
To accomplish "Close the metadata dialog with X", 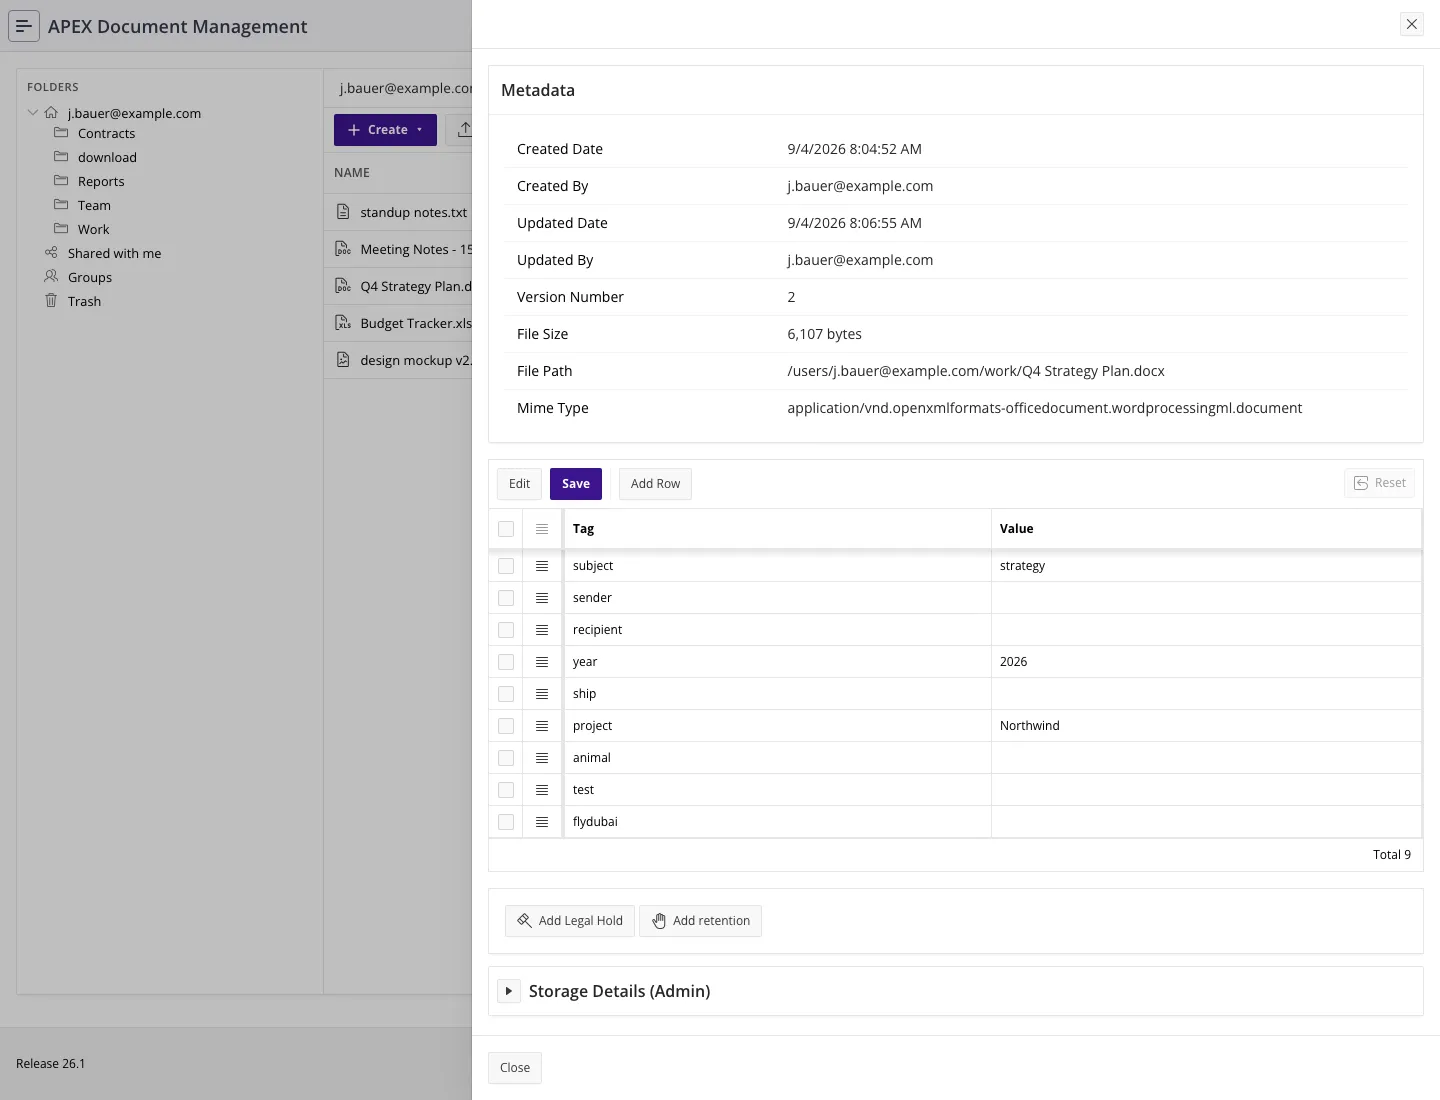I will [x=1412, y=24].
